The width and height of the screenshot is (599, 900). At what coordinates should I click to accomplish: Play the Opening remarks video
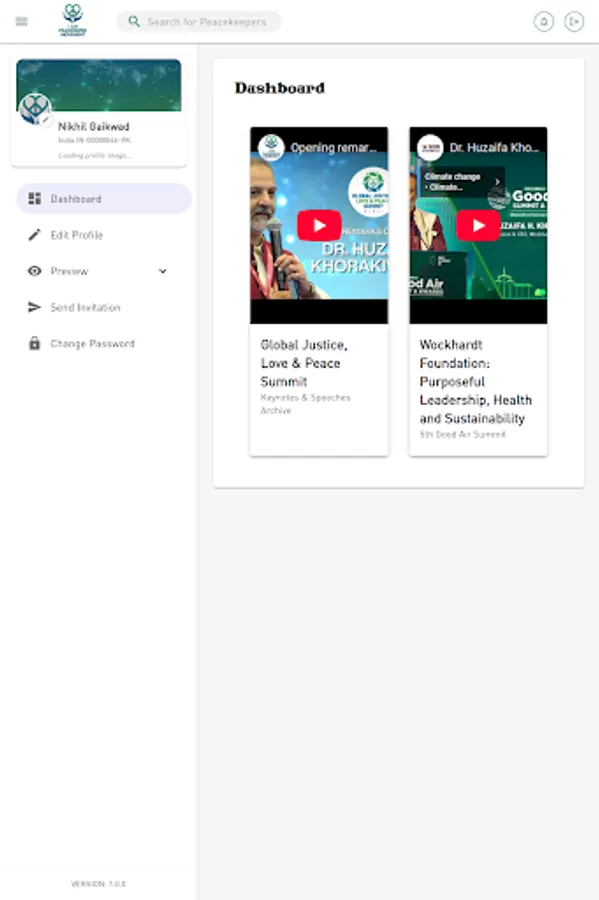(x=319, y=226)
